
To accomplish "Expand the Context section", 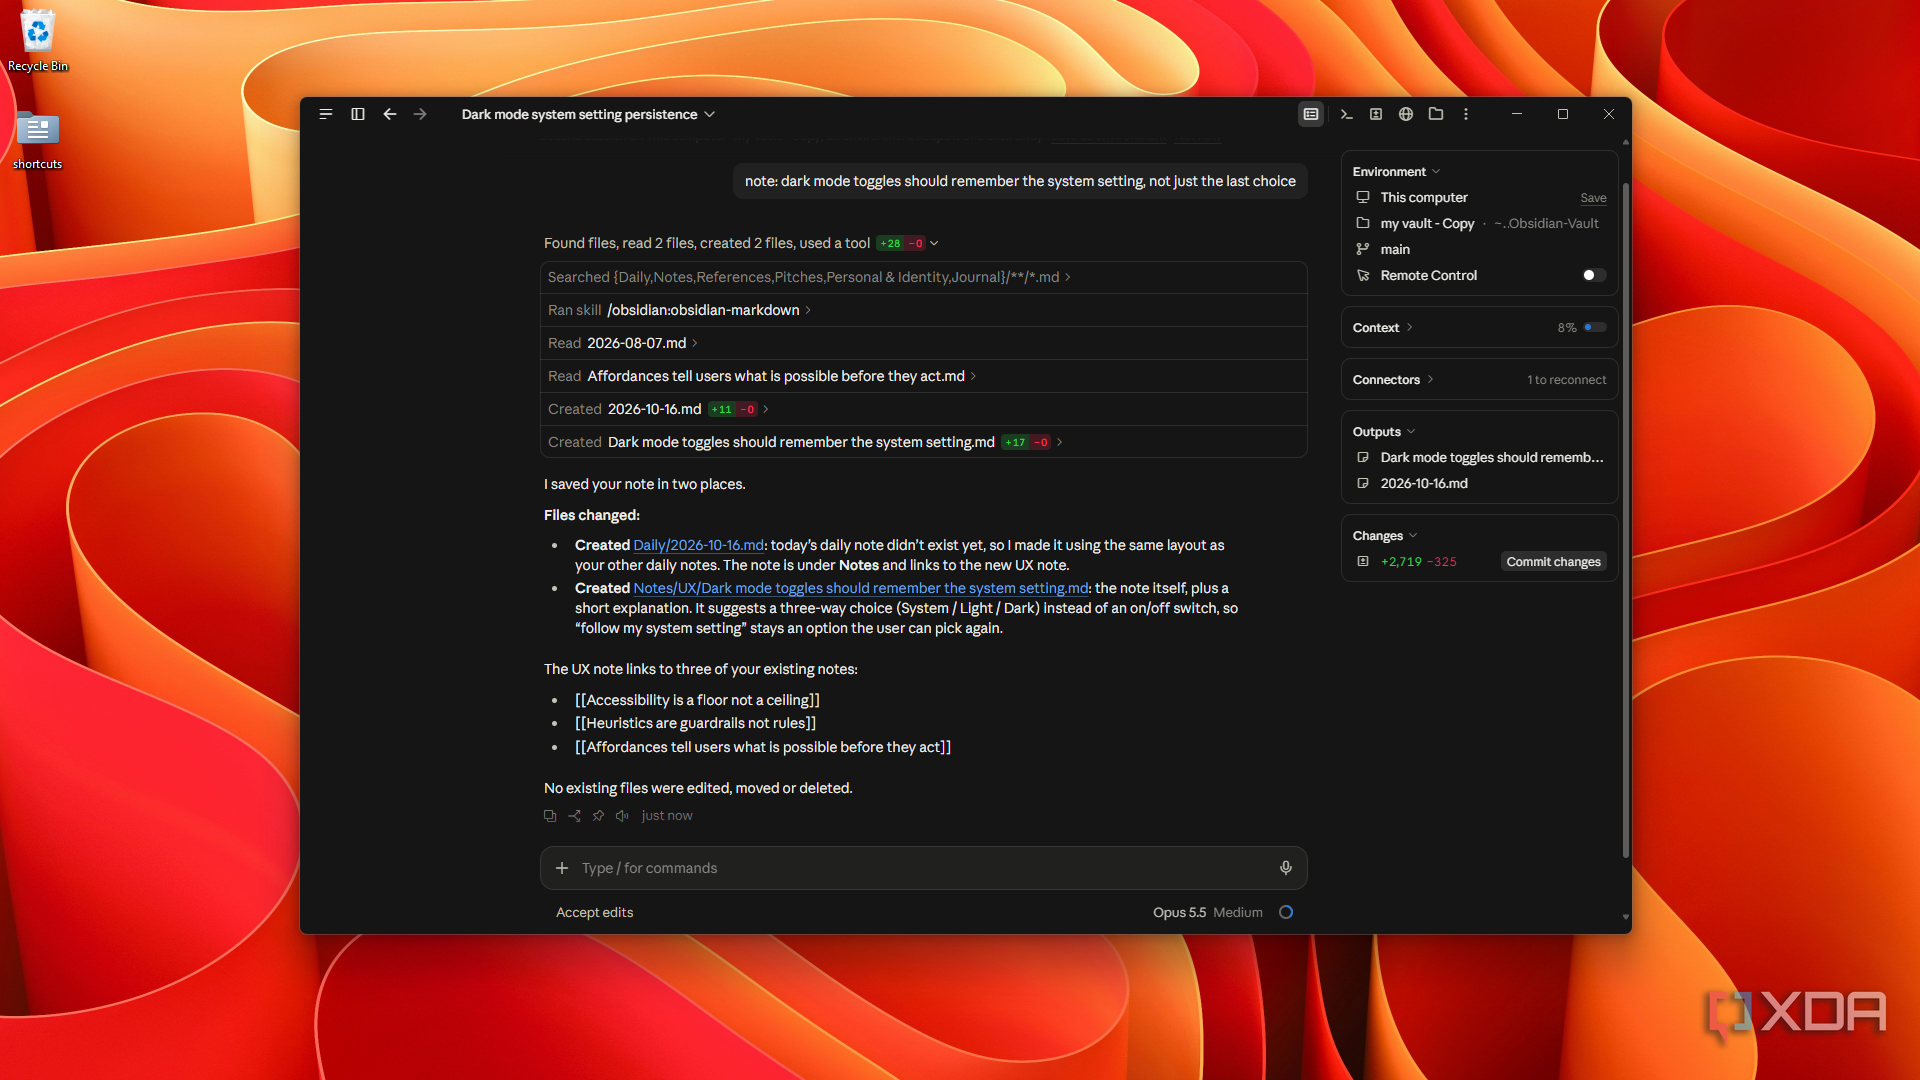I will [1382, 327].
